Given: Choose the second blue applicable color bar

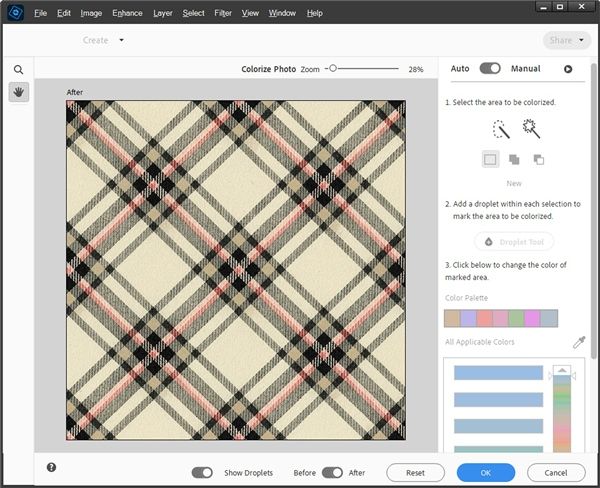Looking at the screenshot, I should point(498,400).
